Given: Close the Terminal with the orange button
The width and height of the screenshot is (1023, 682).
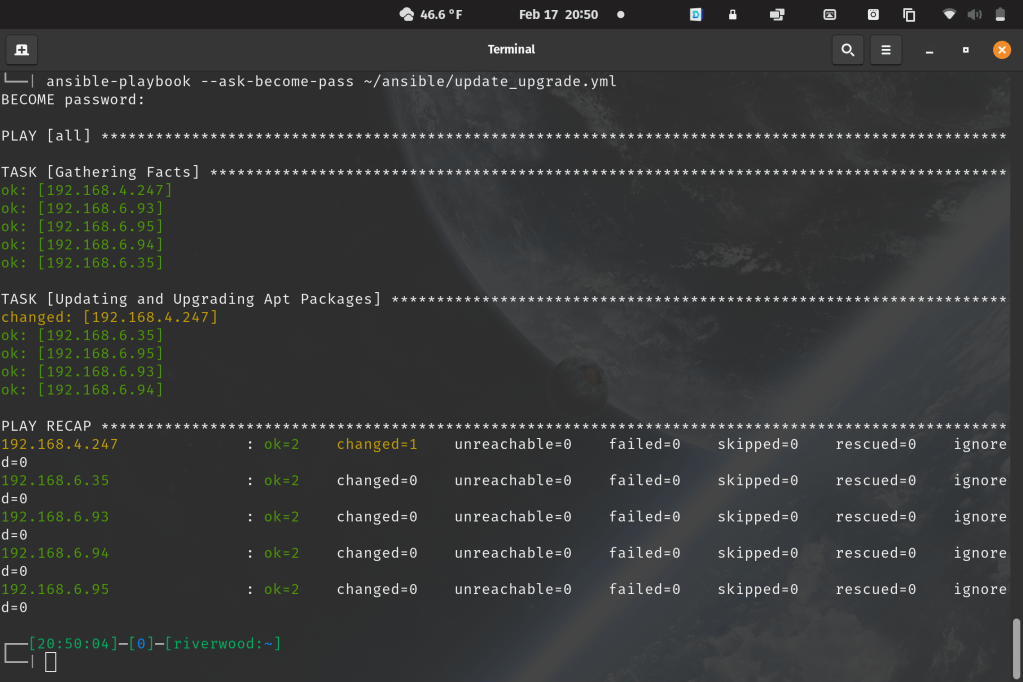Looking at the screenshot, I should pyautogui.click(x=1001, y=49).
